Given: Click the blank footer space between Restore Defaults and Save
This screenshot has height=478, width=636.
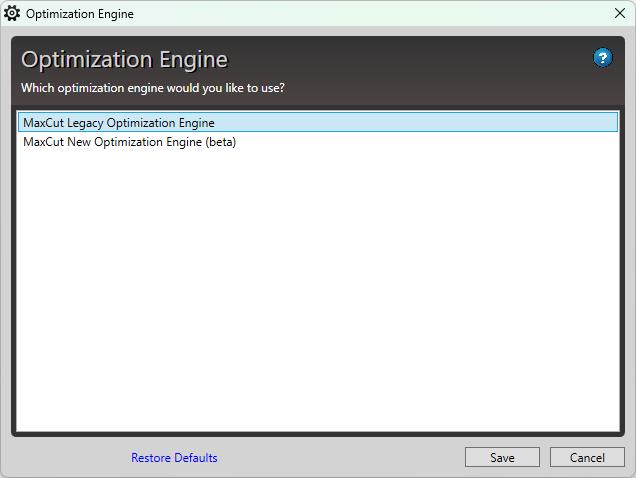Looking at the screenshot, I should pos(340,458).
